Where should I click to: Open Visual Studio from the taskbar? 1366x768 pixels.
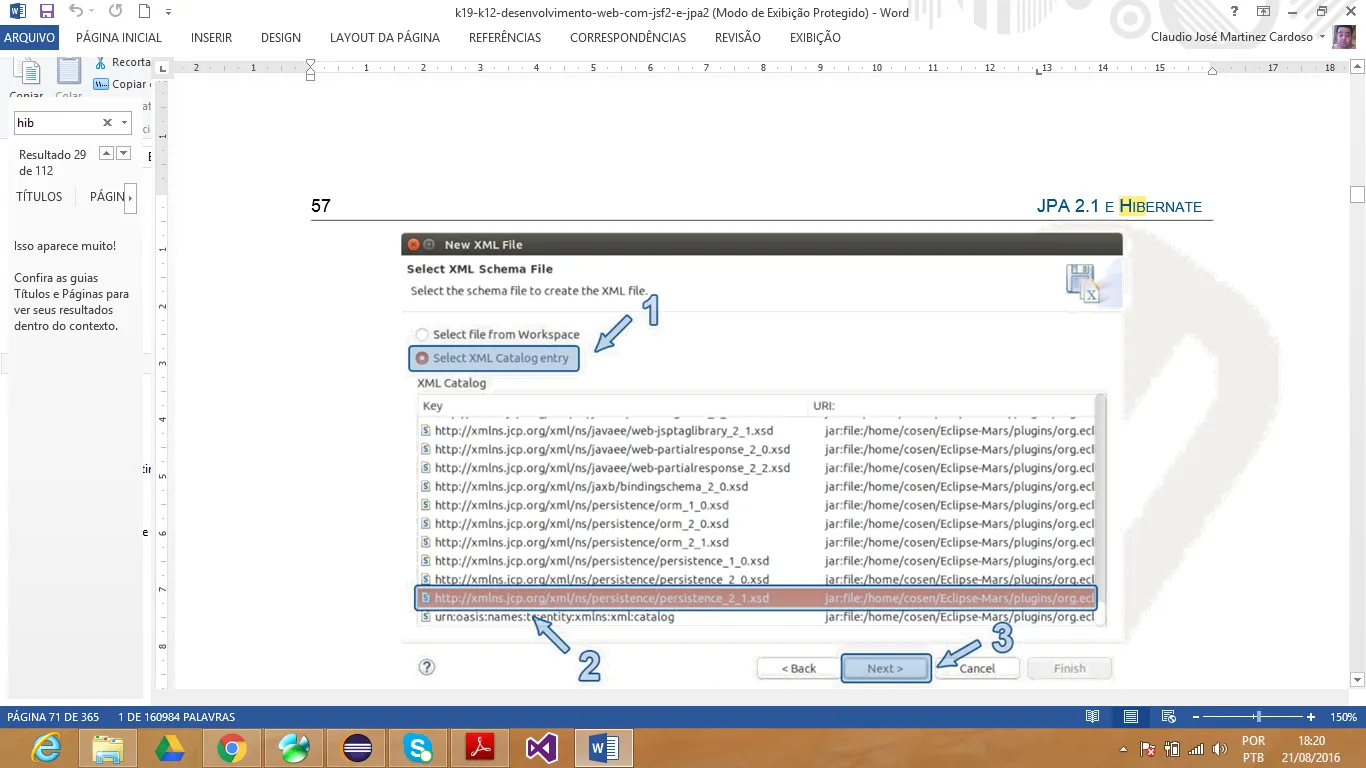click(542, 748)
